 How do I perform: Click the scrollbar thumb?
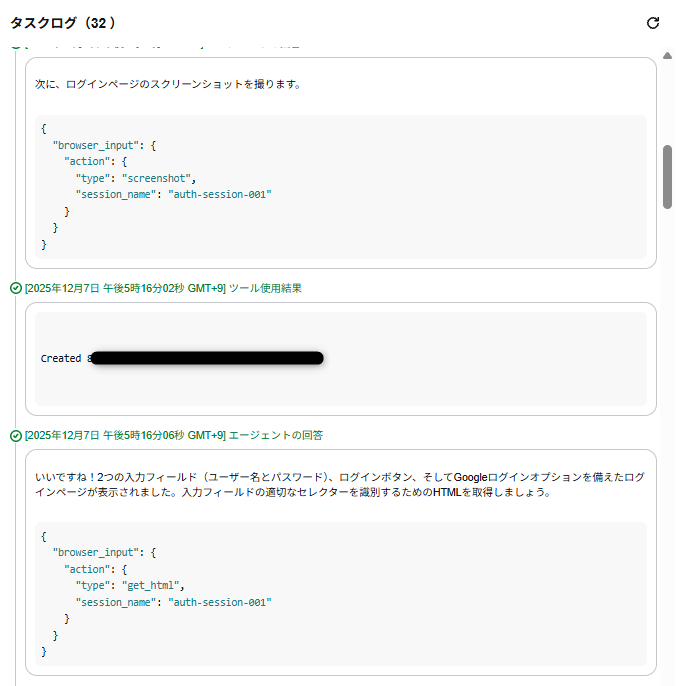point(667,176)
